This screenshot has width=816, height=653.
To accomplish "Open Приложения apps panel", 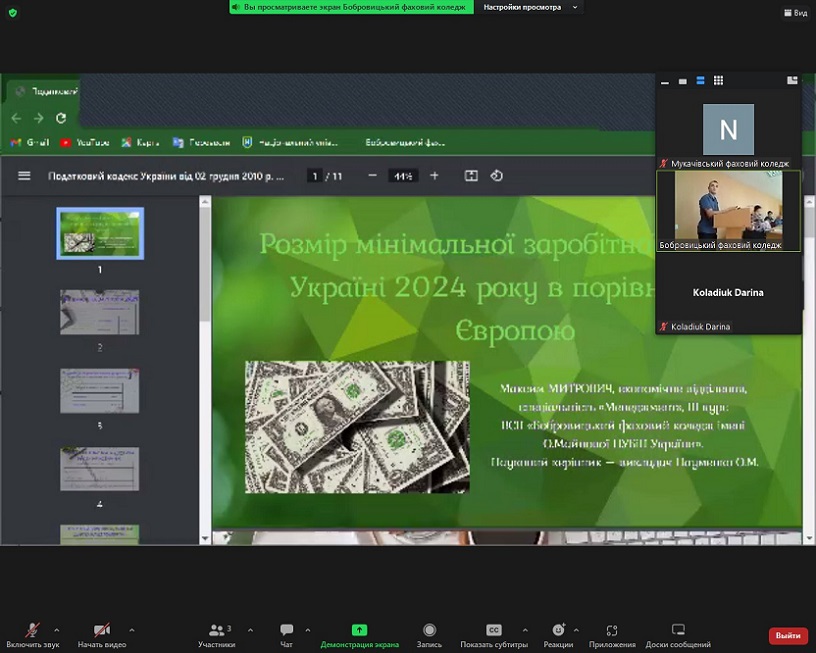I will pyautogui.click(x=612, y=635).
